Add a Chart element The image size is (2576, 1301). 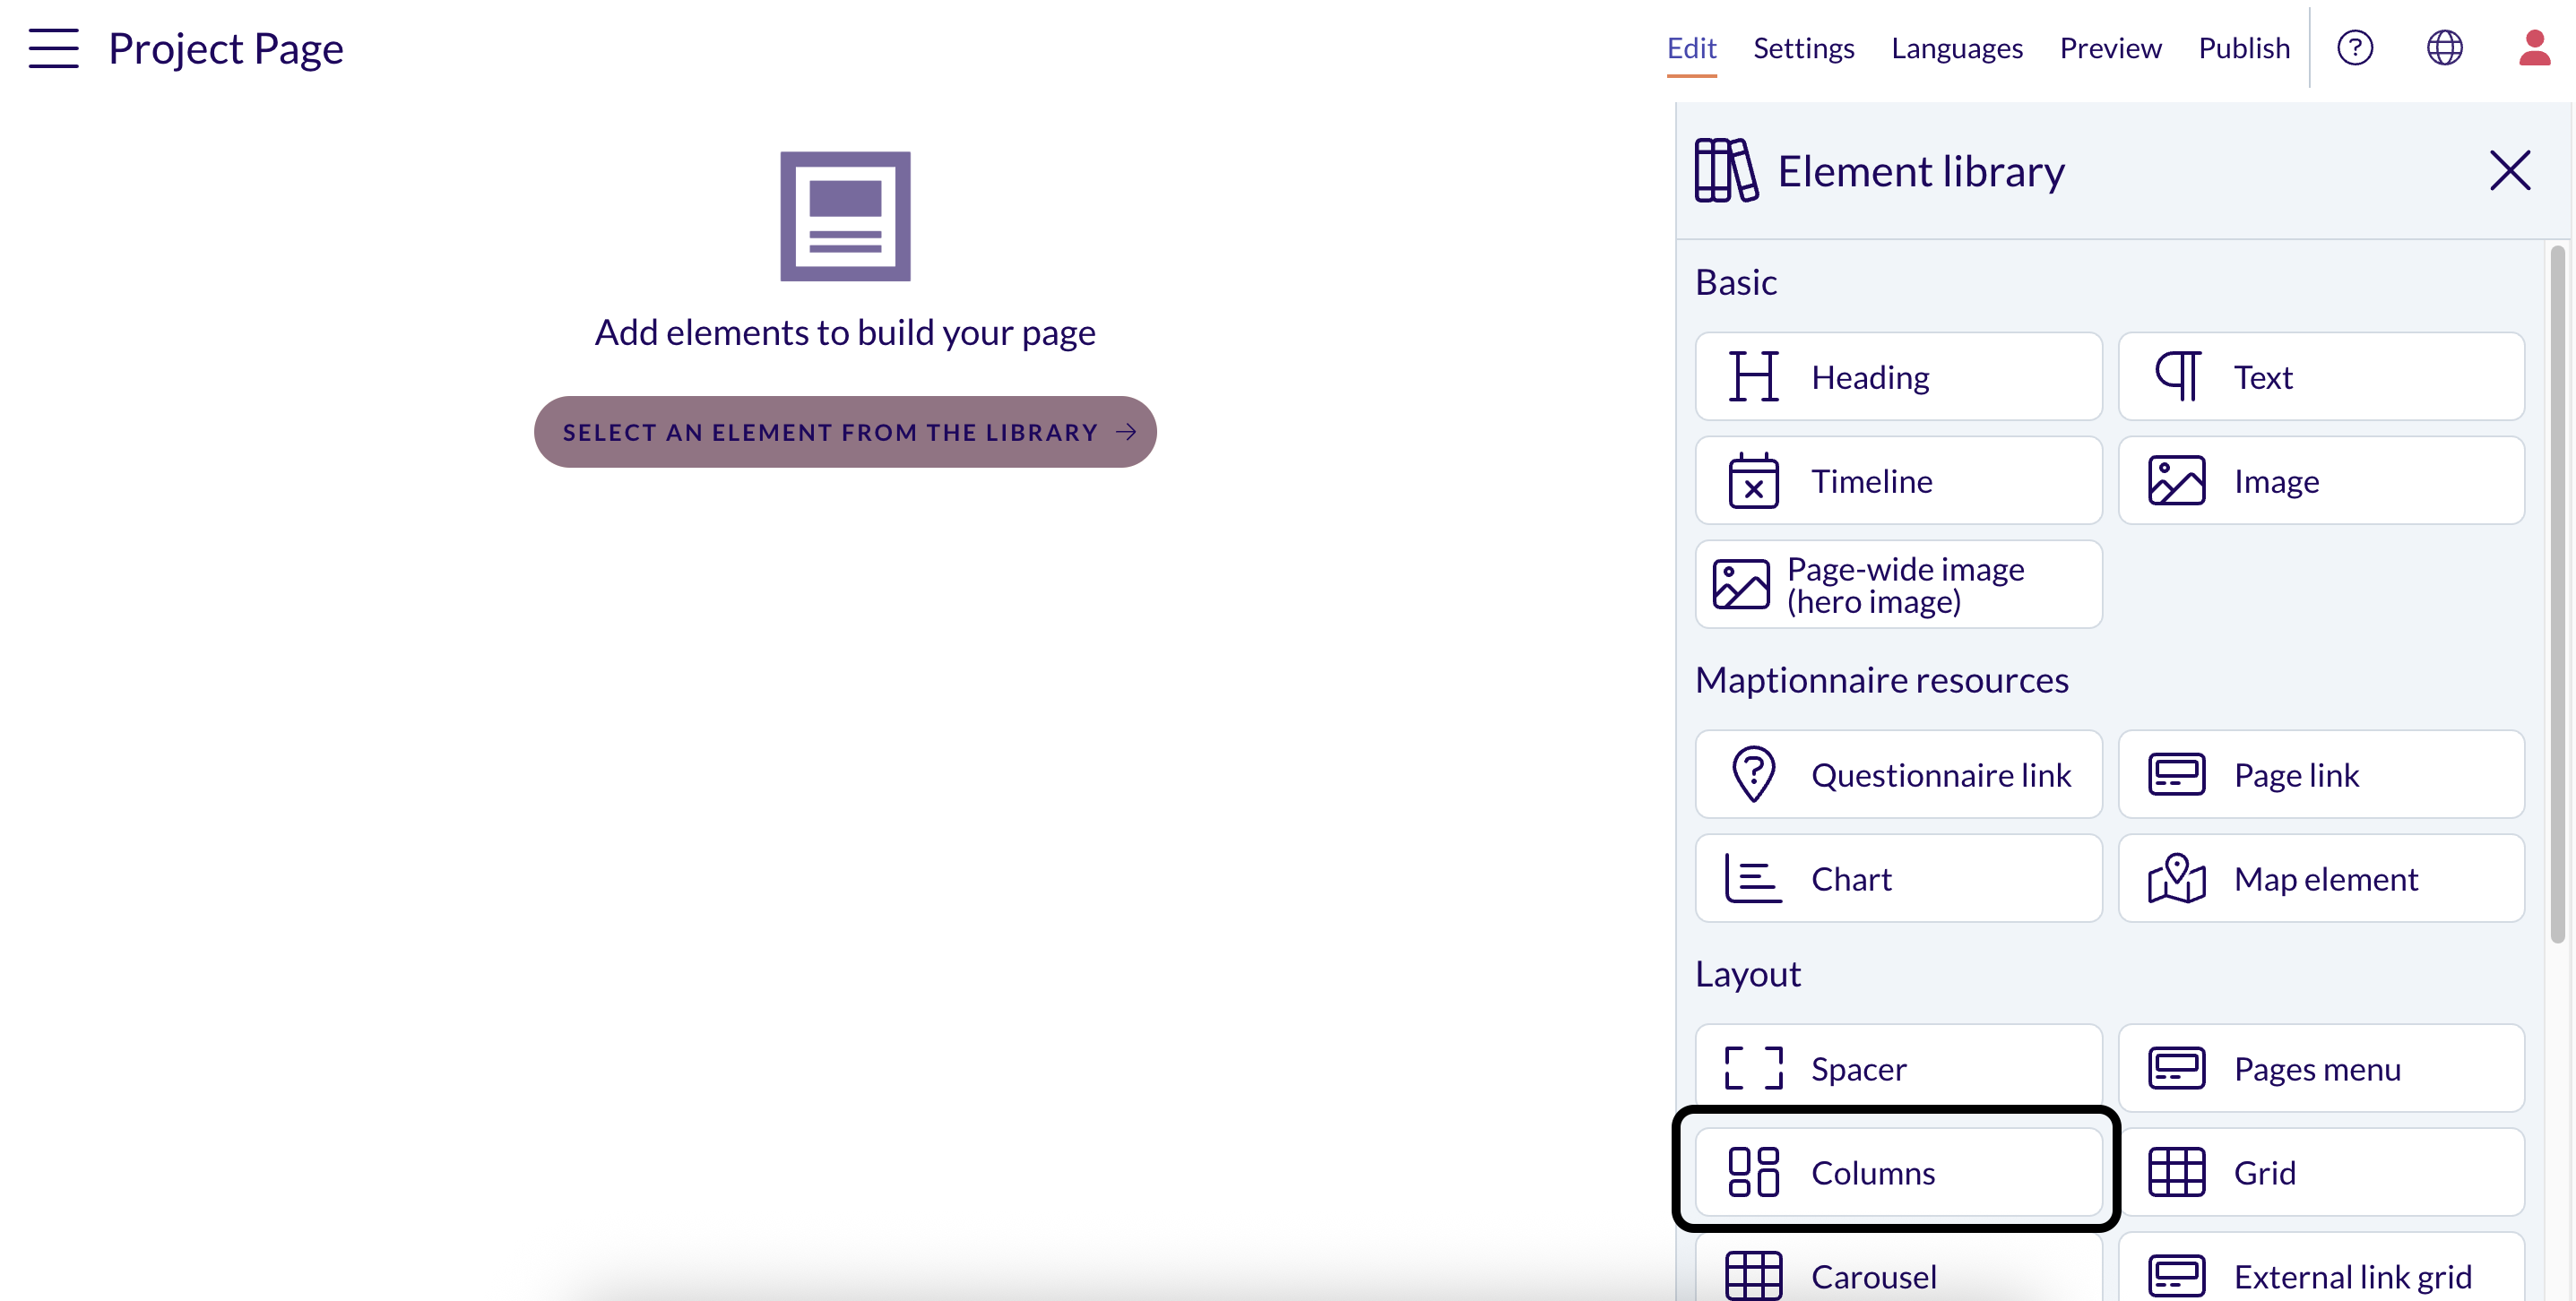[x=1898, y=879]
